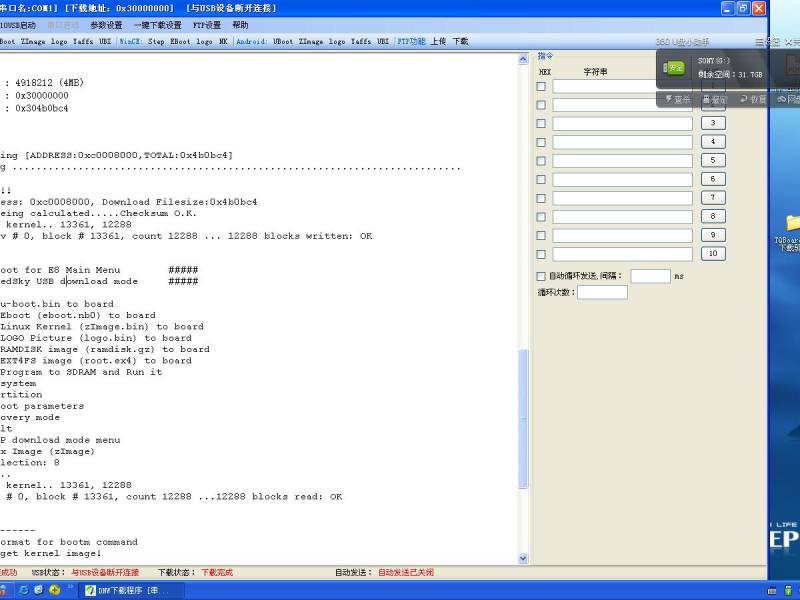Open the 帮助 menu
800x600 pixels.
coord(240,25)
